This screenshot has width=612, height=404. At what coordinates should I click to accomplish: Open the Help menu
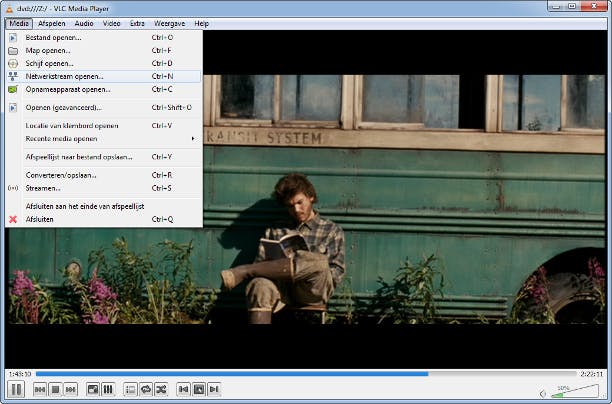point(201,23)
